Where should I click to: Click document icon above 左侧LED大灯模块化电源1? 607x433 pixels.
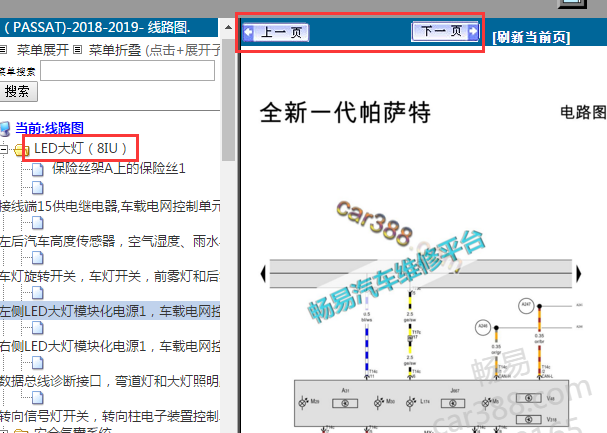(x=38, y=293)
